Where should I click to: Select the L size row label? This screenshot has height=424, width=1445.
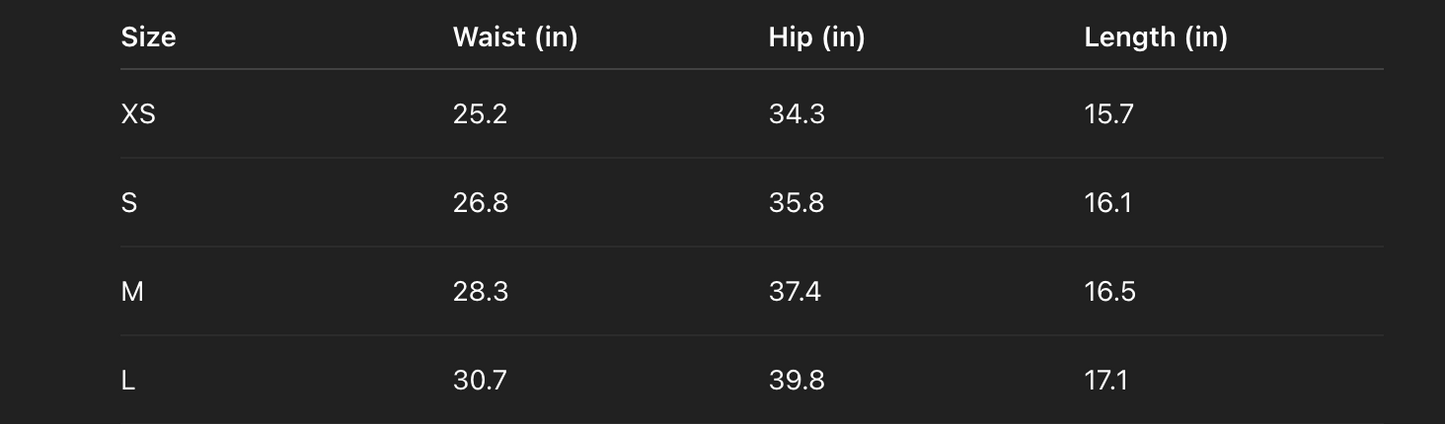coord(128,381)
